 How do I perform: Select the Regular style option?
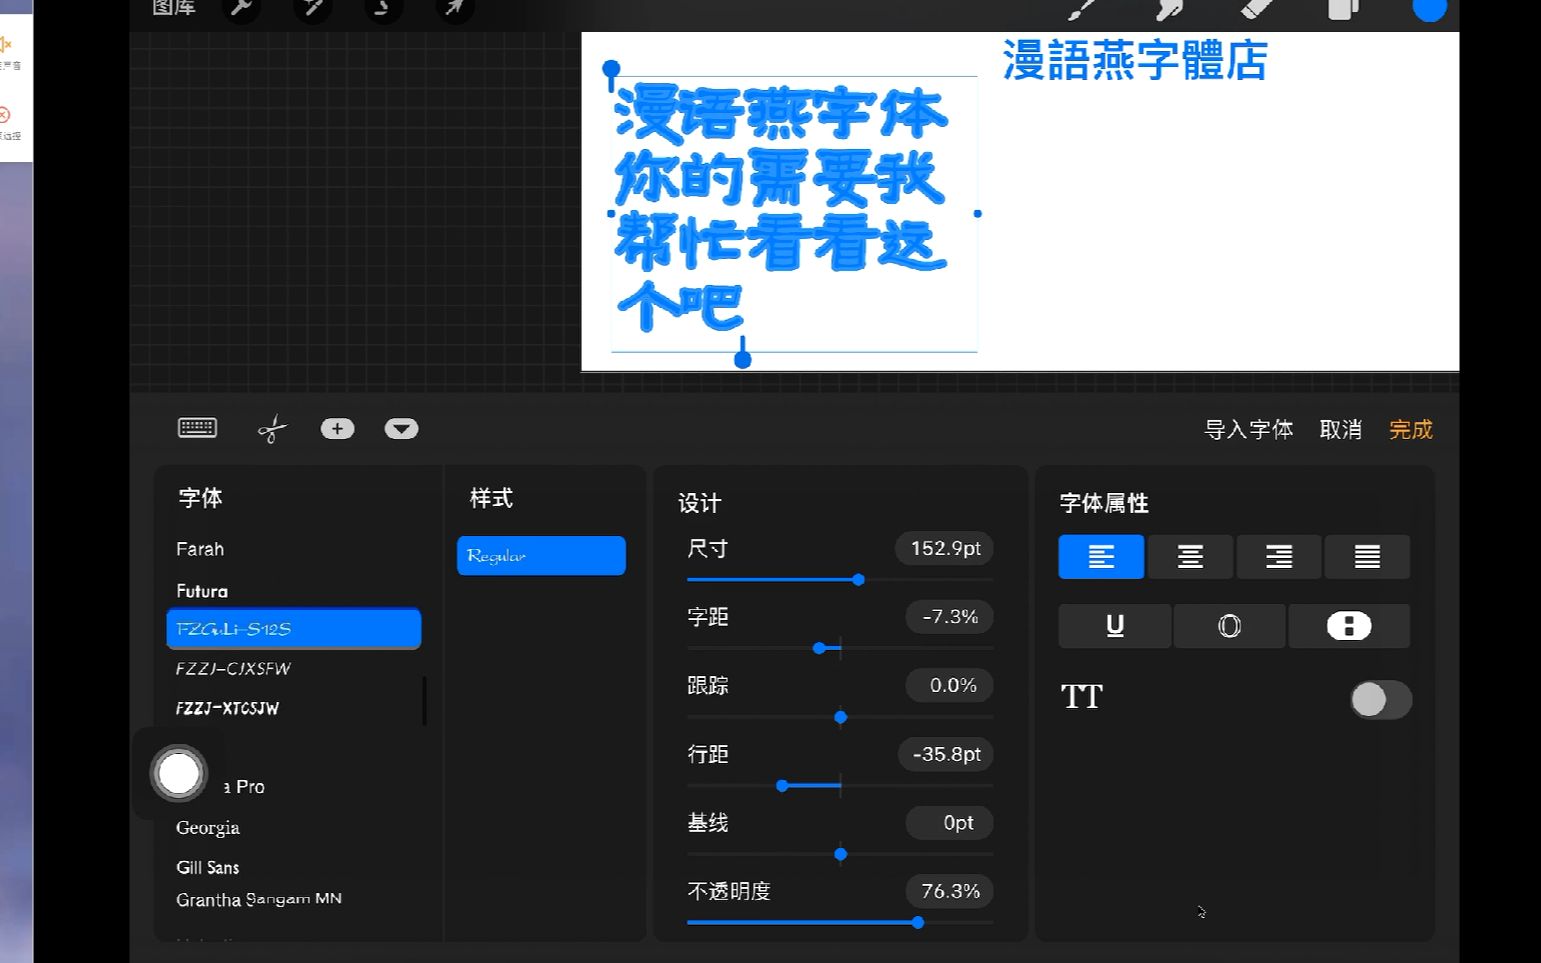pos(541,555)
